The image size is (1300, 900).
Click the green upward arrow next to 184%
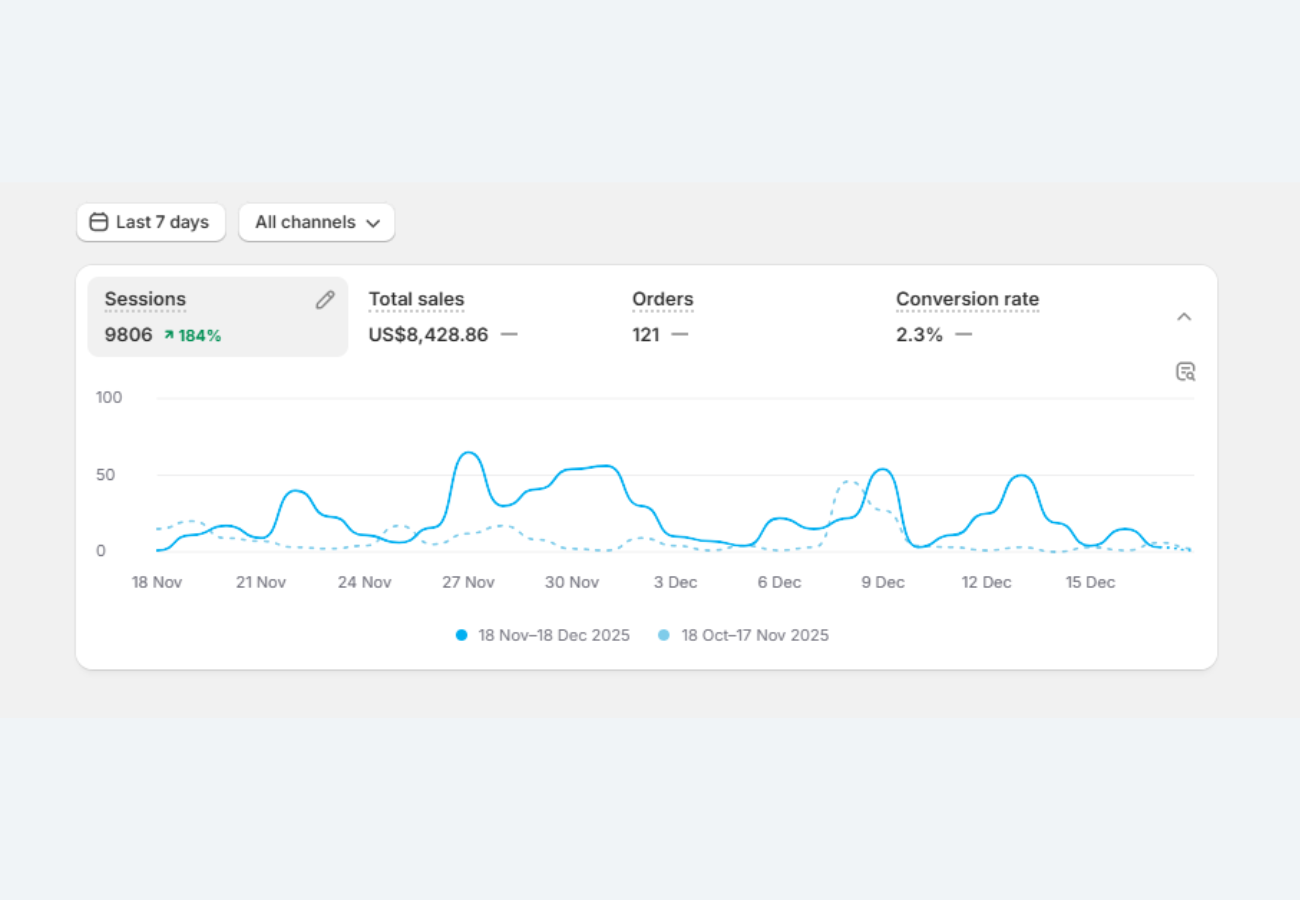point(169,336)
